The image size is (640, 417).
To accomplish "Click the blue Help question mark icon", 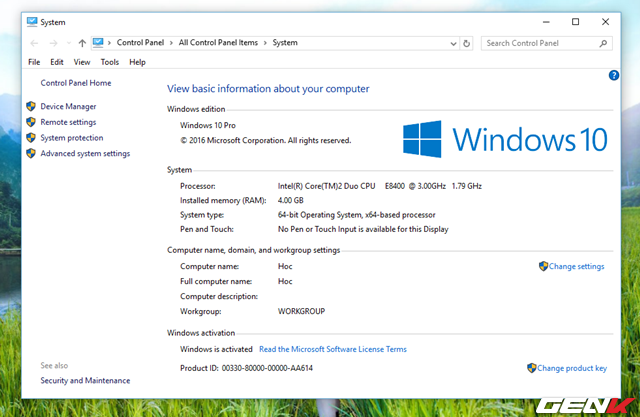I will click(614, 76).
